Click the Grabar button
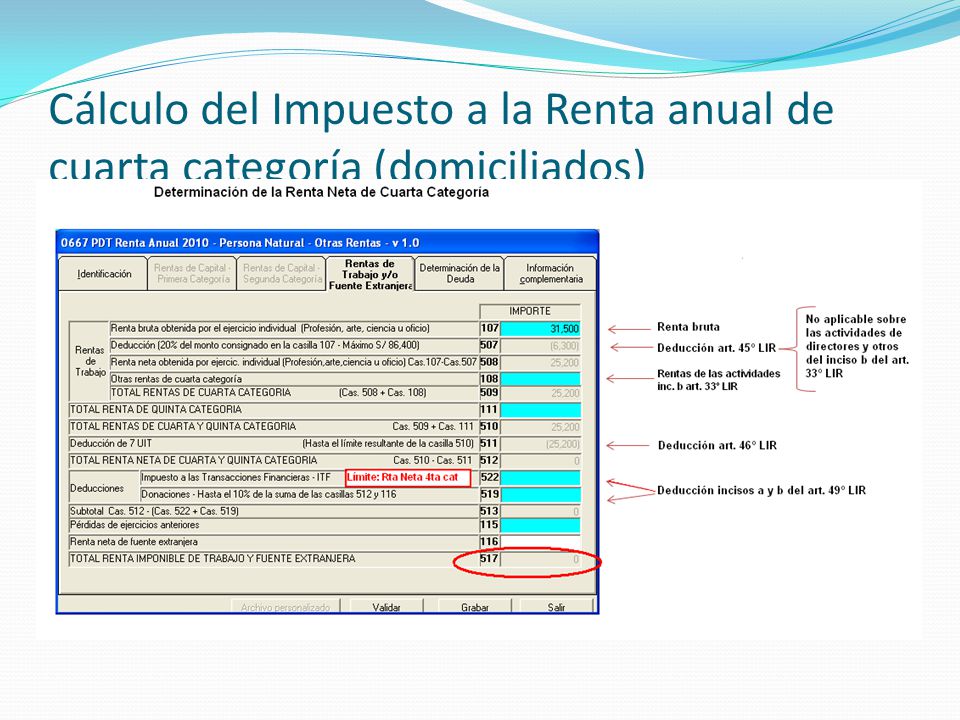Screen dimensions: 960x720 tap(474, 607)
